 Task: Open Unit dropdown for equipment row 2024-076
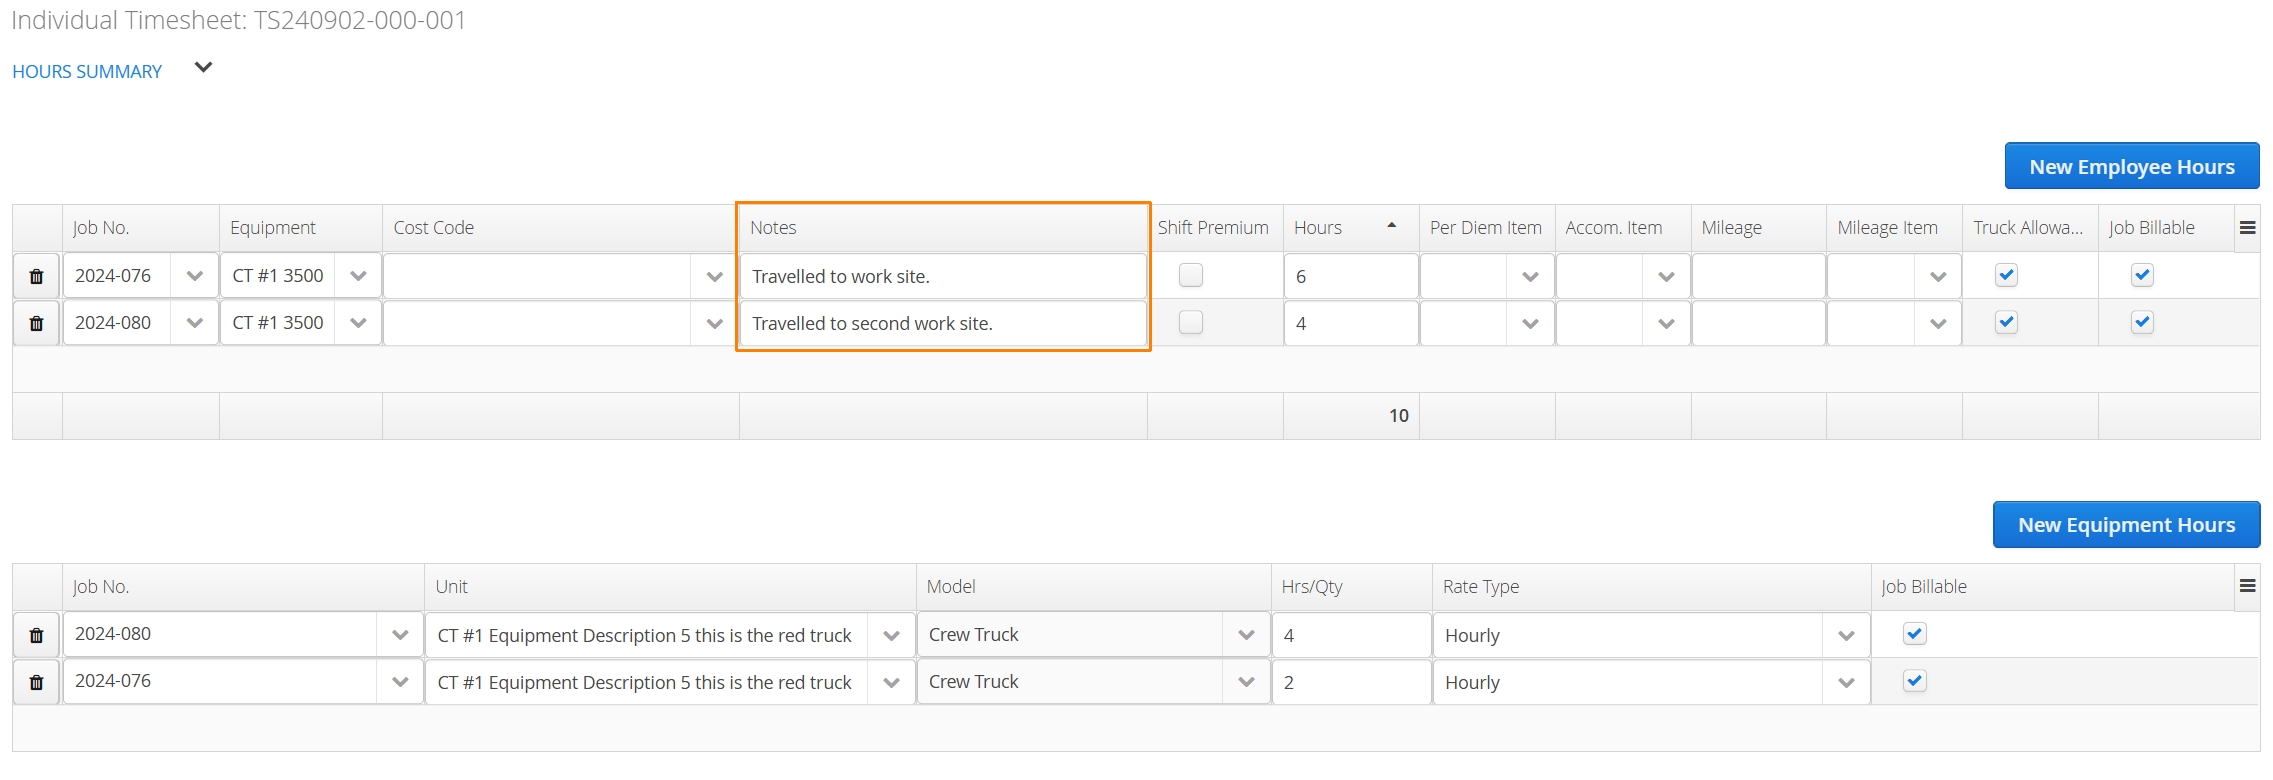click(x=891, y=682)
